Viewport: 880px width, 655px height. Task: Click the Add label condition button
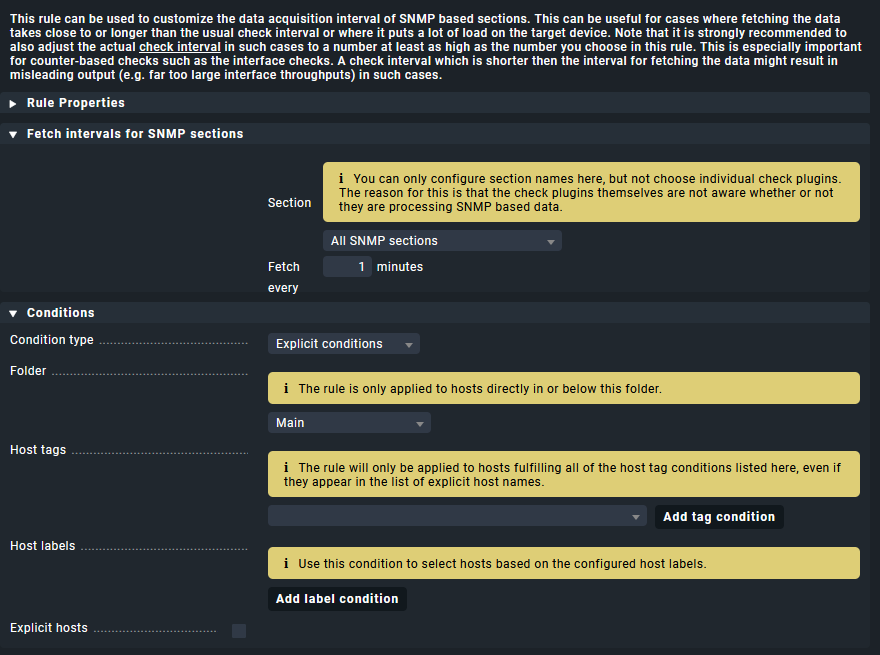pos(337,599)
